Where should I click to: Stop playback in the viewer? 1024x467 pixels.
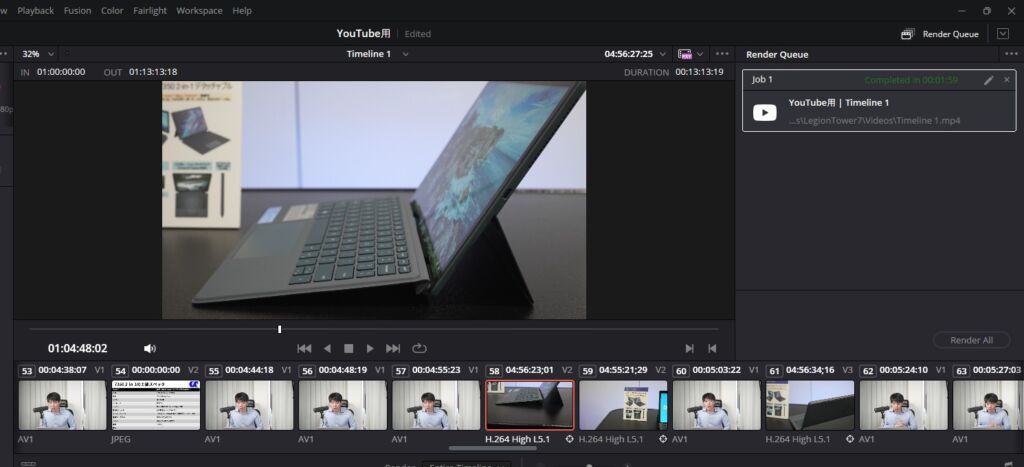(349, 348)
